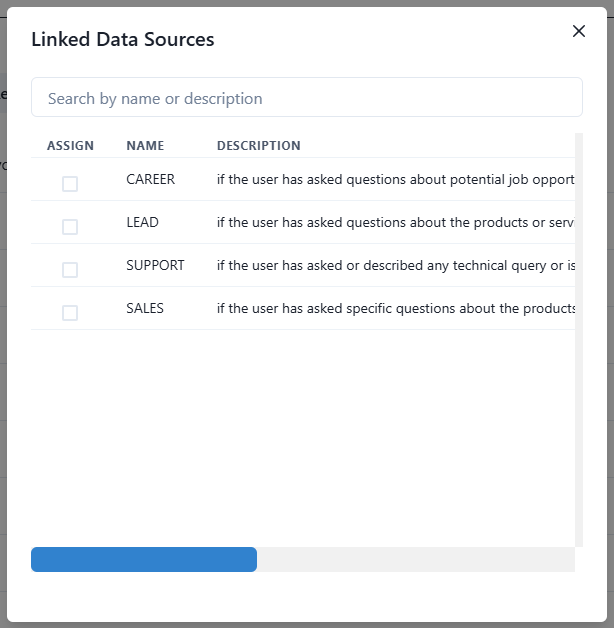
Task: Select the SALES name cell
Action: (x=145, y=309)
